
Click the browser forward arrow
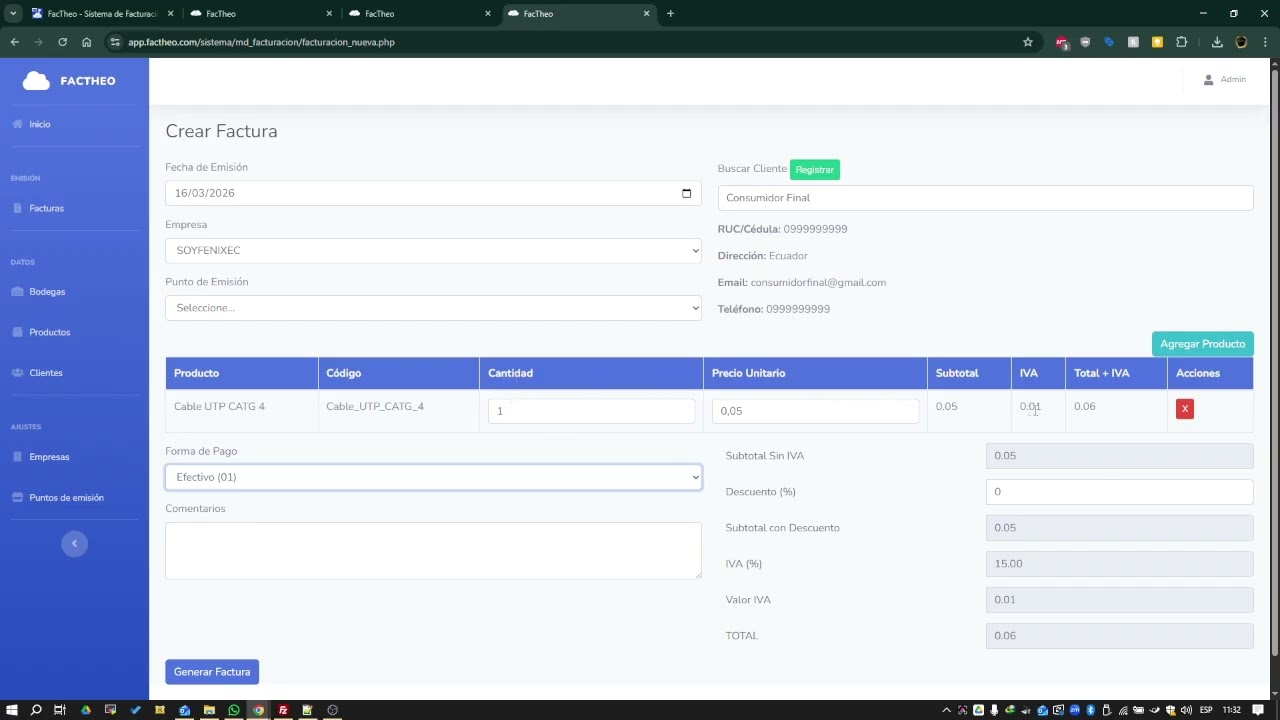38,42
